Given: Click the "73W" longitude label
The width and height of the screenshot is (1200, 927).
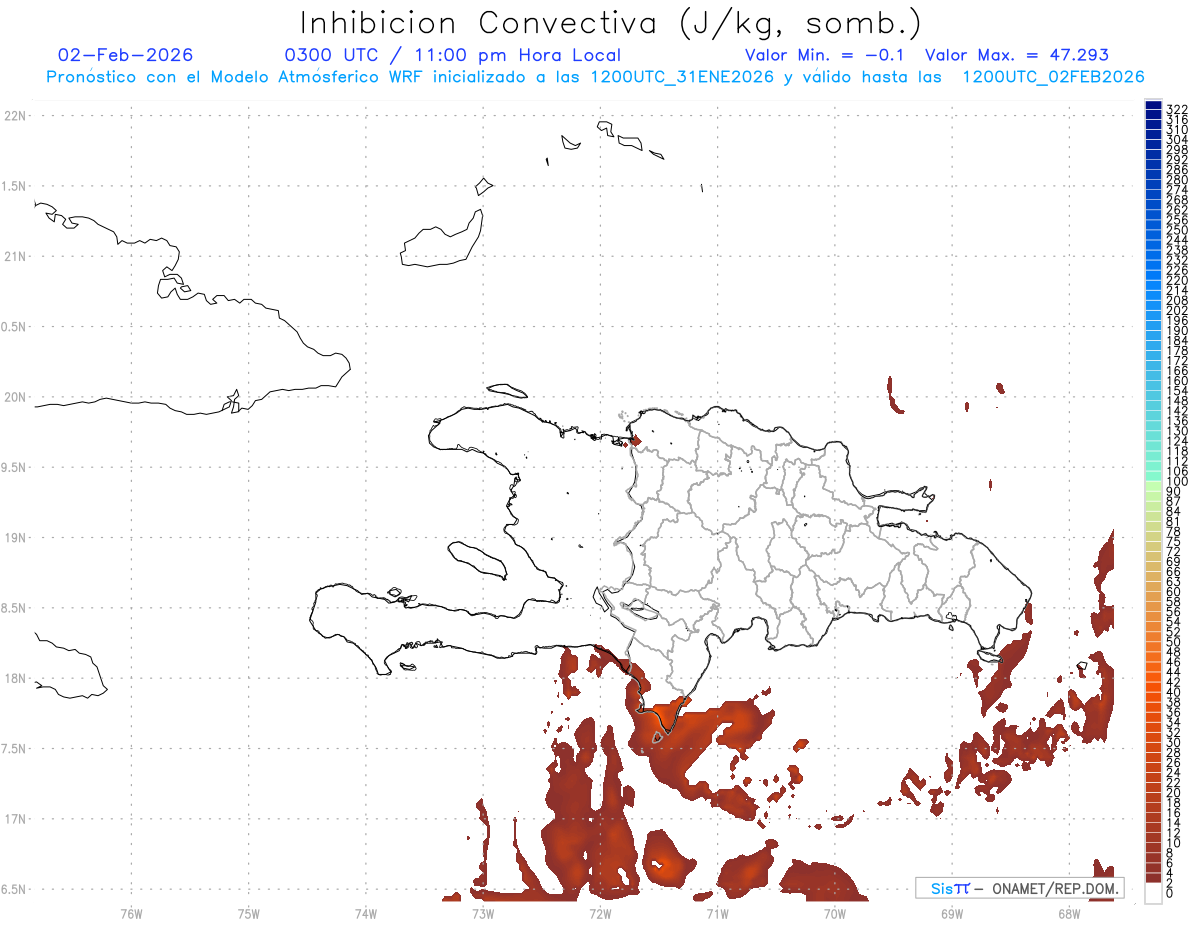Looking at the screenshot, I should click(483, 913).
